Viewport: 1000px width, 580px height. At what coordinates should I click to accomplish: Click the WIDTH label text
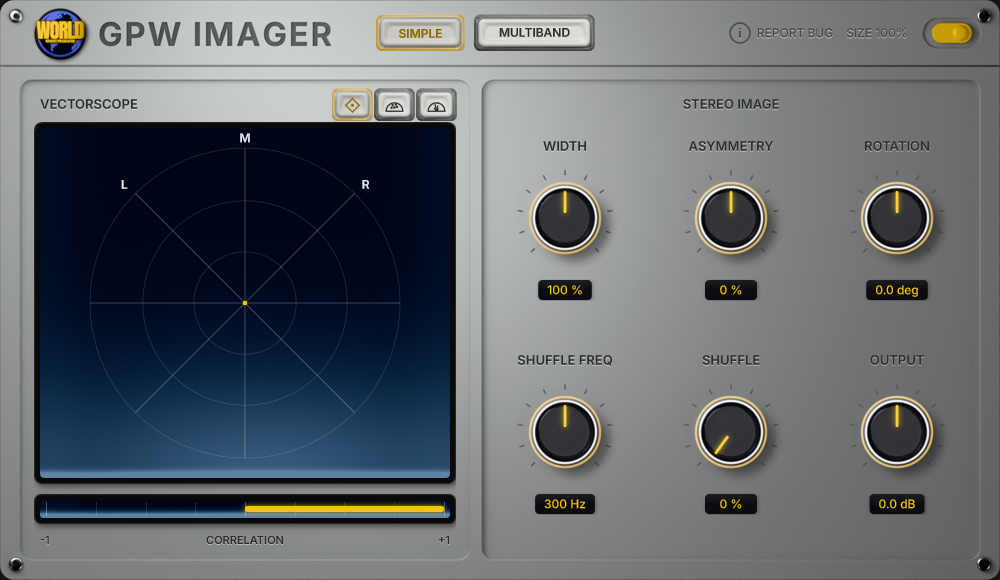pyautogui.click(x=565, y=146)
